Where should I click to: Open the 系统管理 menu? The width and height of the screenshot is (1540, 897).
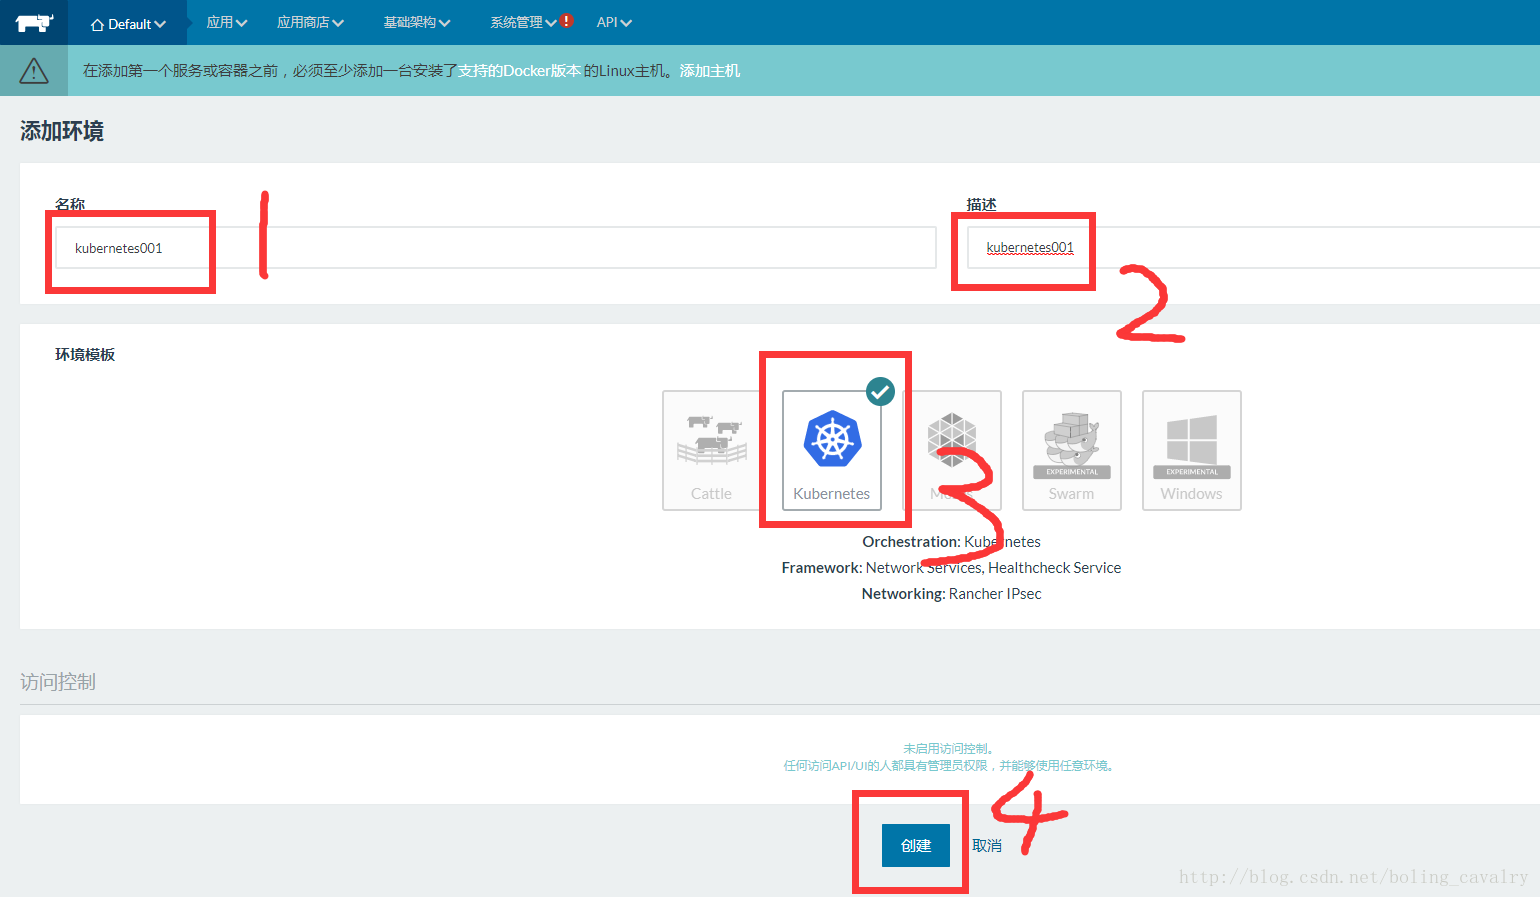[x=523, y=22]
